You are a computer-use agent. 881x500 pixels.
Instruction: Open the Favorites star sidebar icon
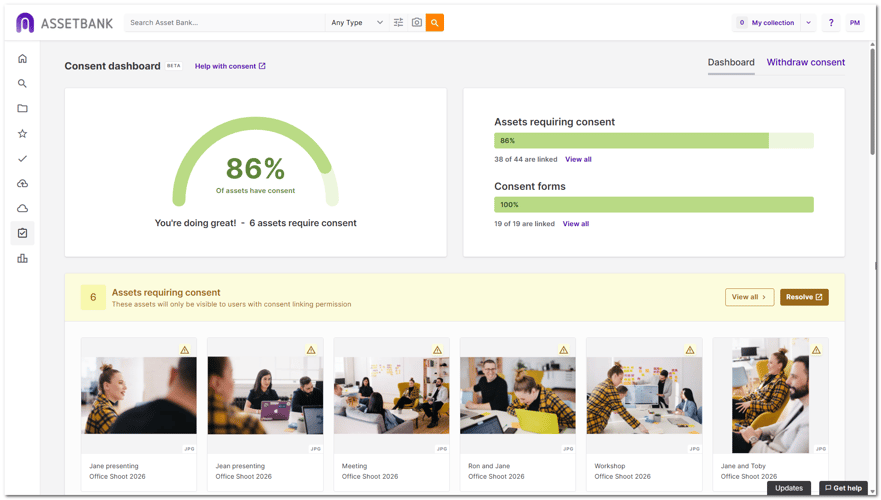click(22, 134)
